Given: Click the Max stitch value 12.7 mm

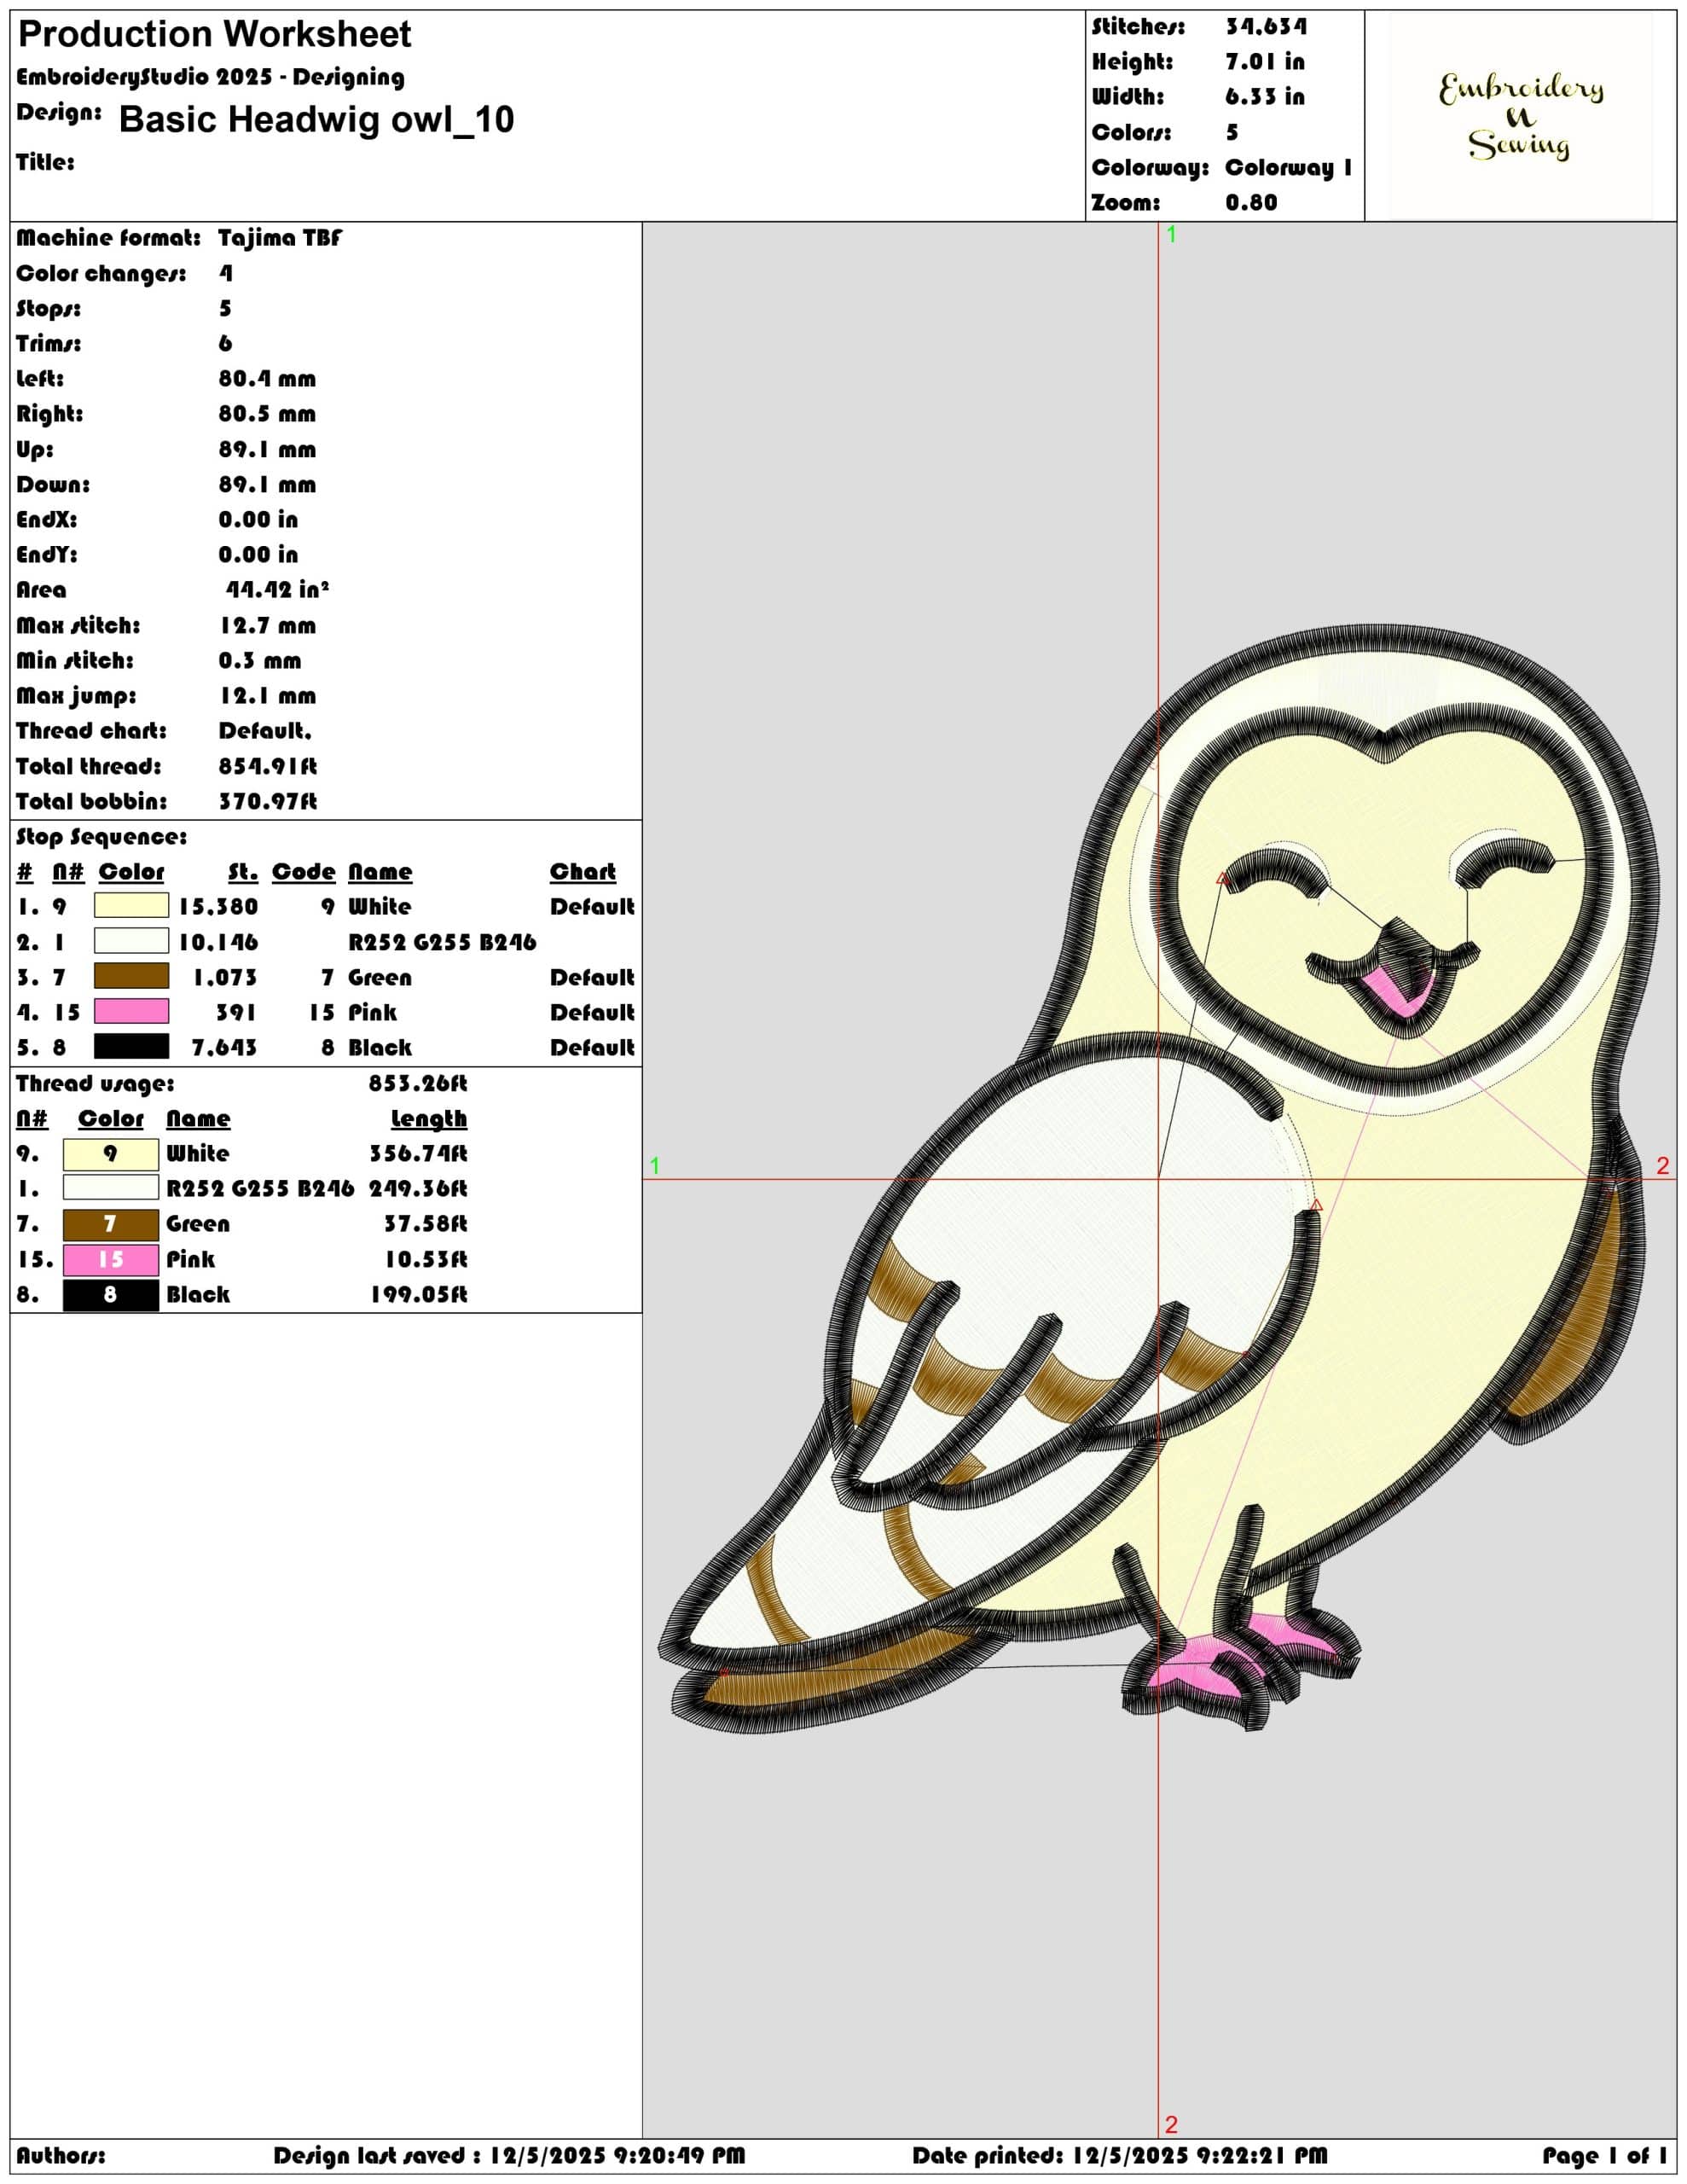Looking at the screenshot, I should point(267,626).
